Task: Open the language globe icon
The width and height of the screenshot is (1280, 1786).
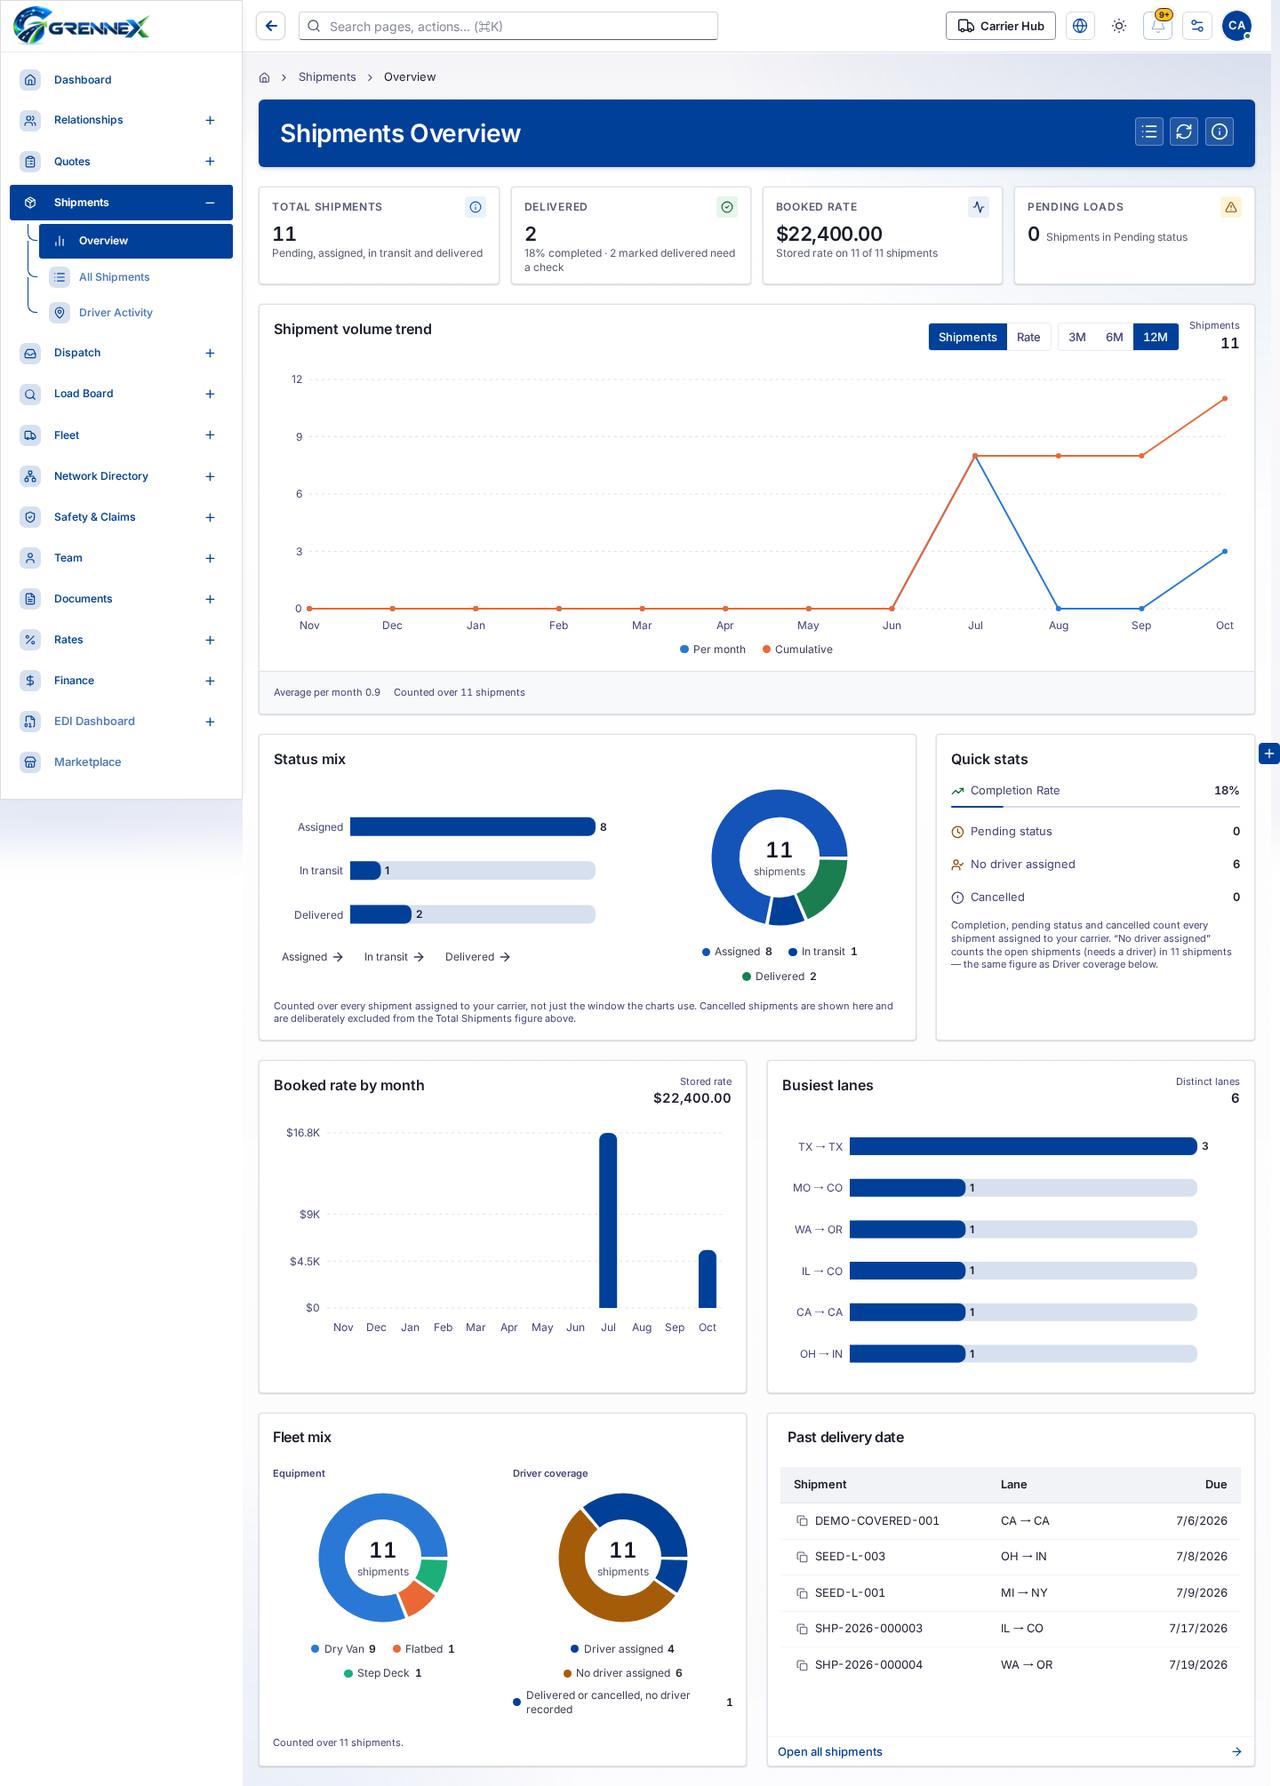Action: tap(1080, 26)
